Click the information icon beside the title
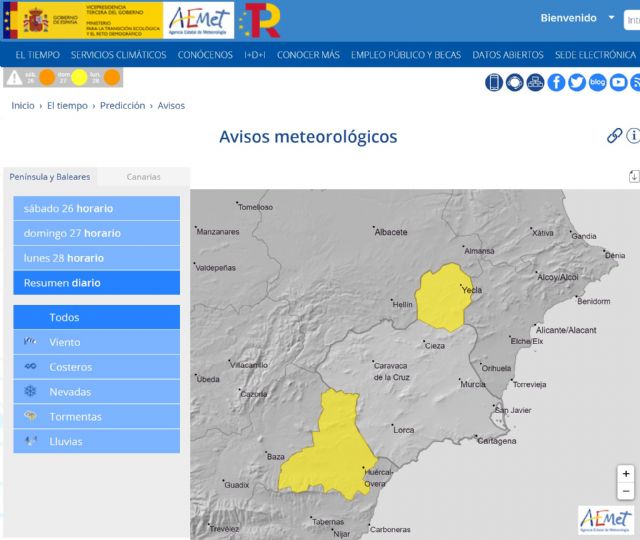Screen dimensions: 640x540 coord(633,136)
